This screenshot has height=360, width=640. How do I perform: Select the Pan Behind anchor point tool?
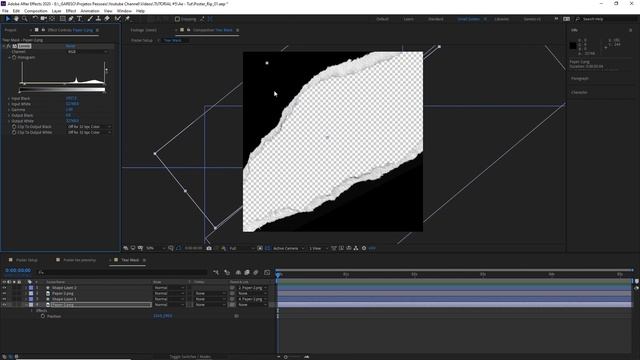pos(52,19)
